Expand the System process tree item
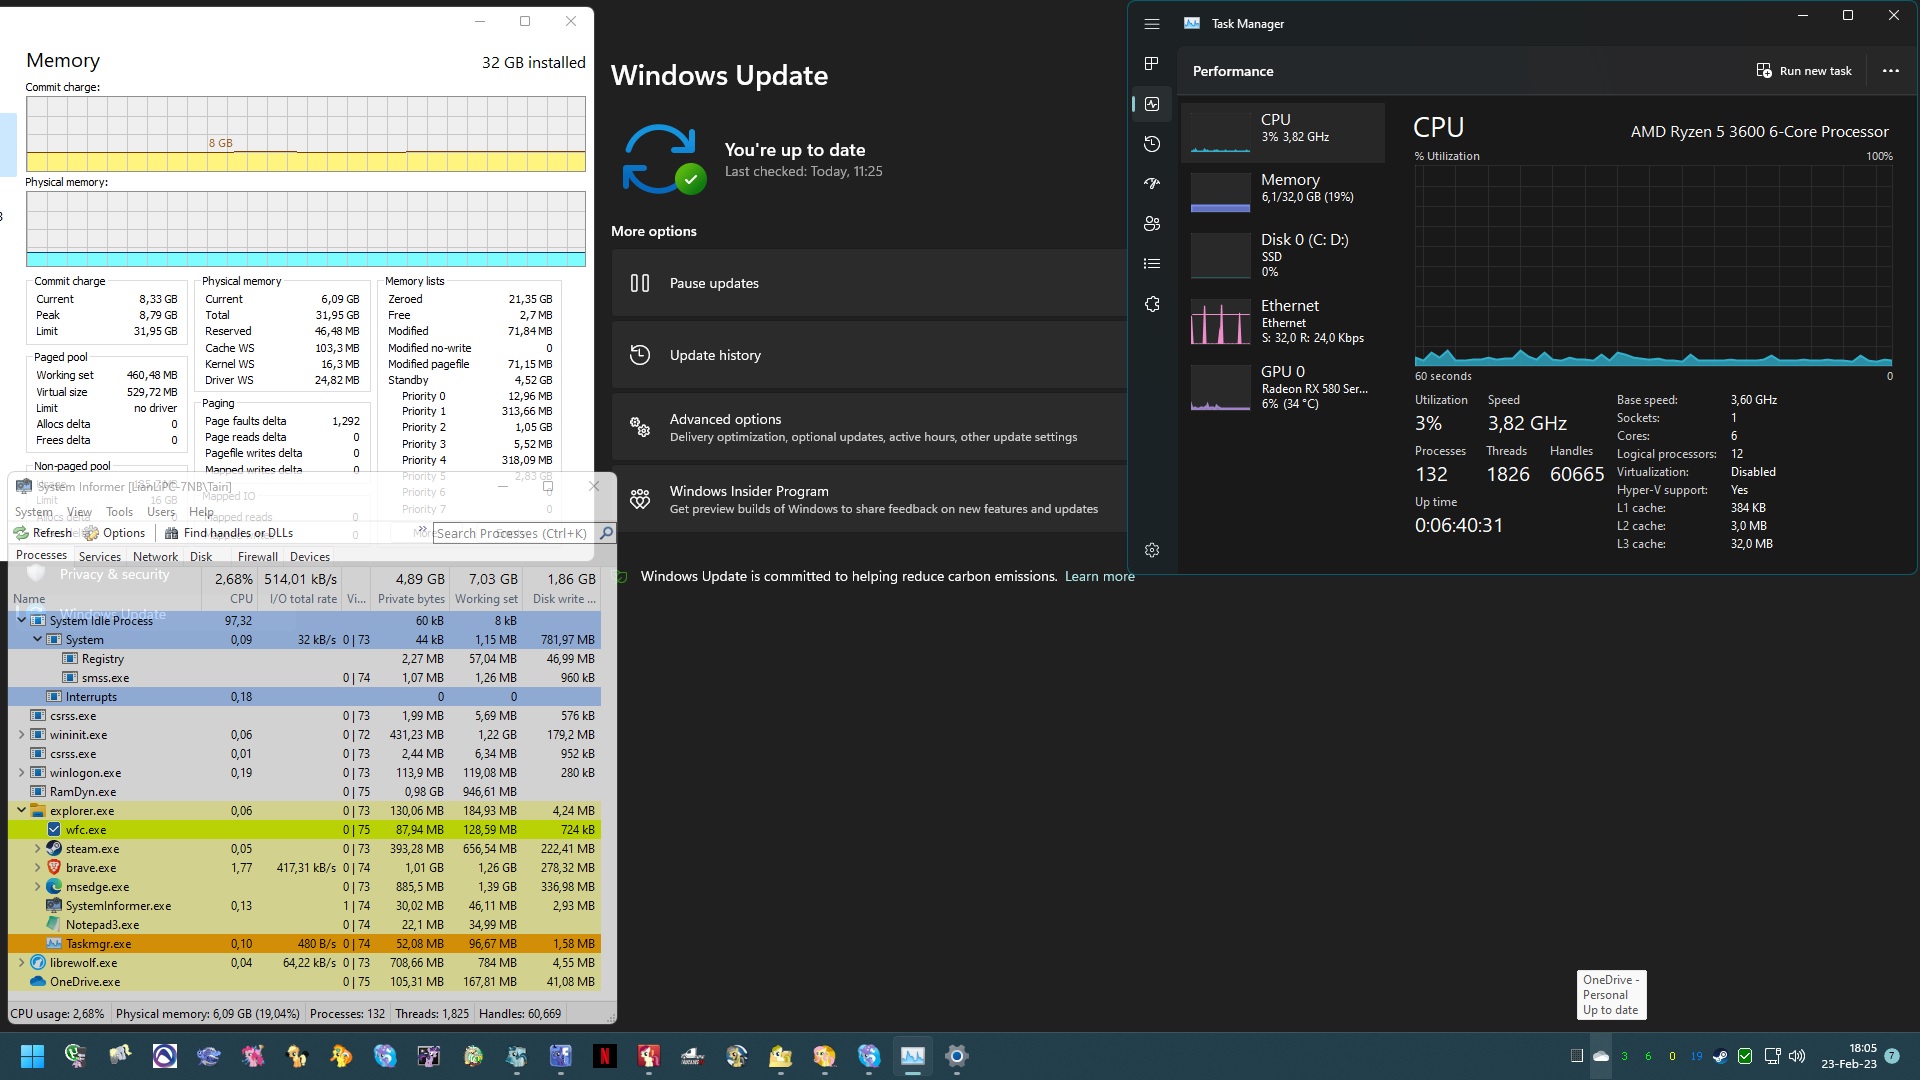Viewport: 1920px width, 1080px height. click(x=37, y=640)
